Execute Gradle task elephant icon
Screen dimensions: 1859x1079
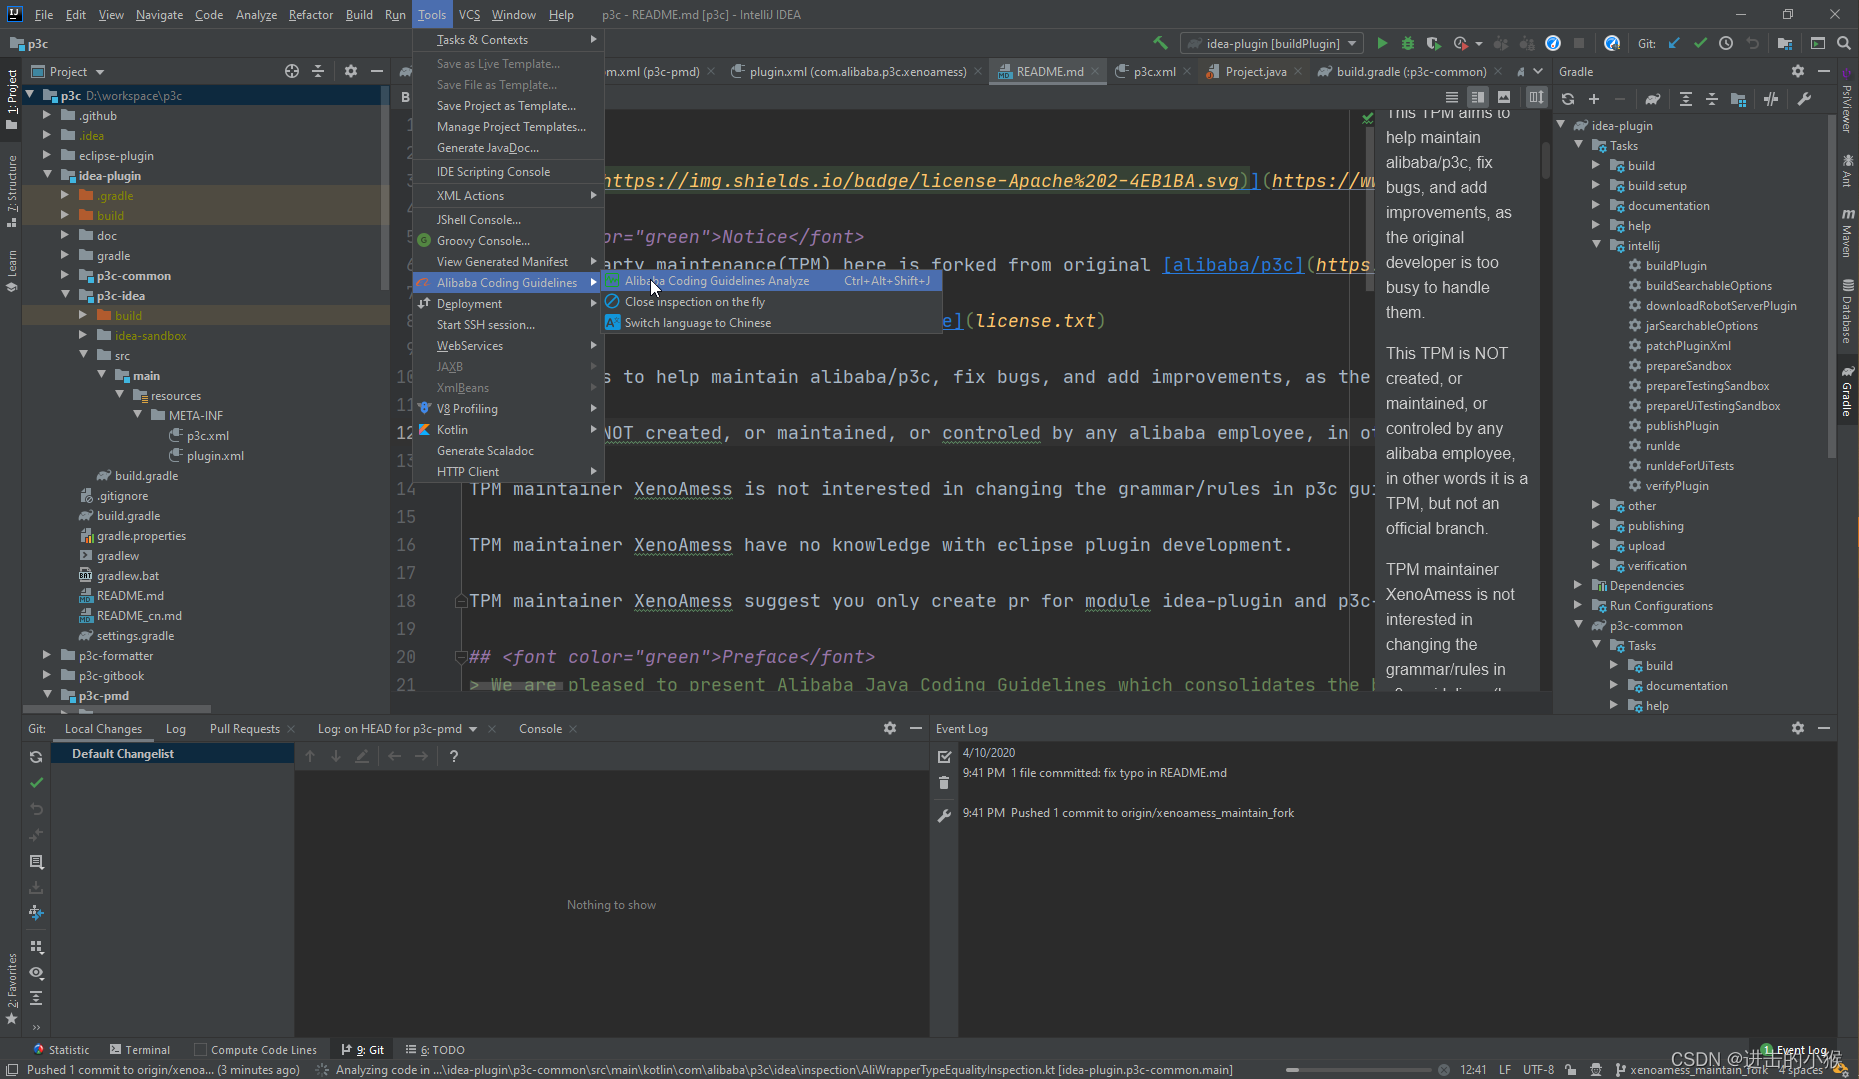click(x=1653, y=98)
